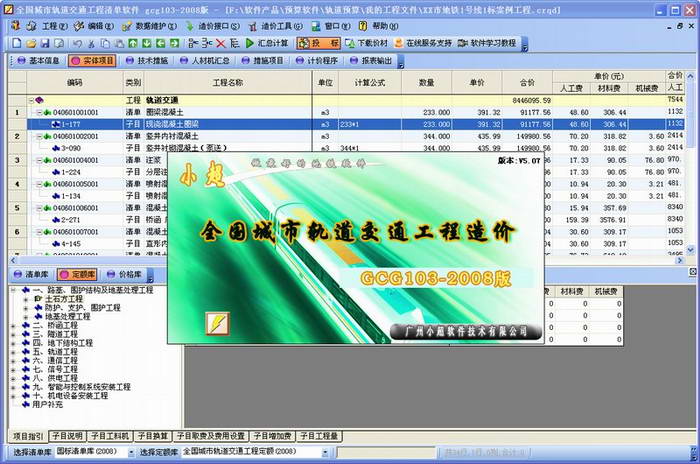Switch to the 人材机汇总 tab
This screenshot has width=700, height=464.
[x=204, y=61]
